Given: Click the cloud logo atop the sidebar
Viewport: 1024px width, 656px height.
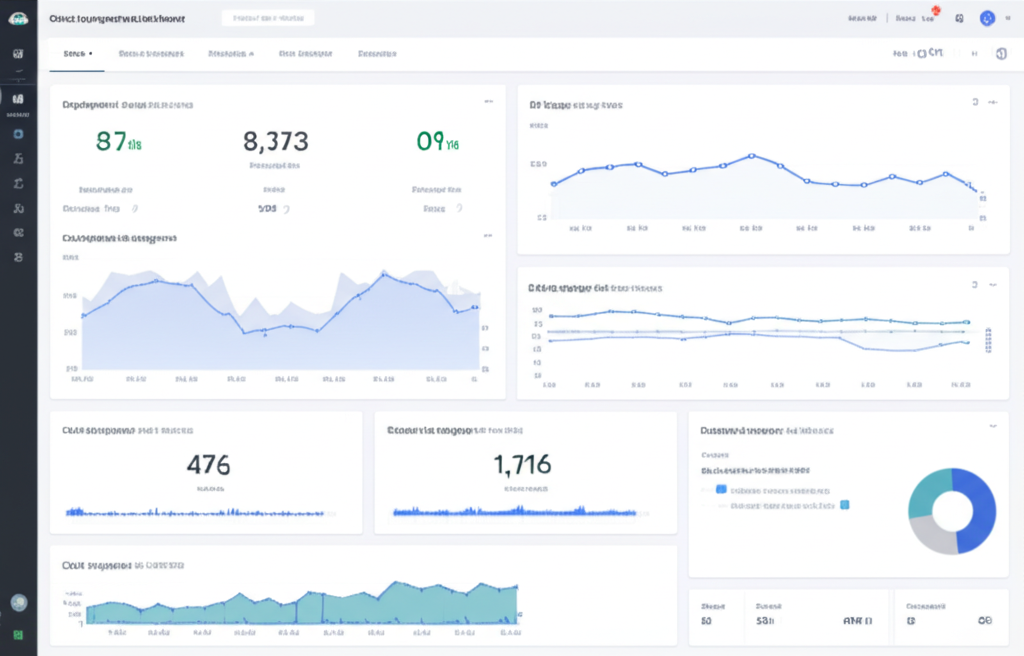Looking at the screenshot, I should (x=18, y=18).
